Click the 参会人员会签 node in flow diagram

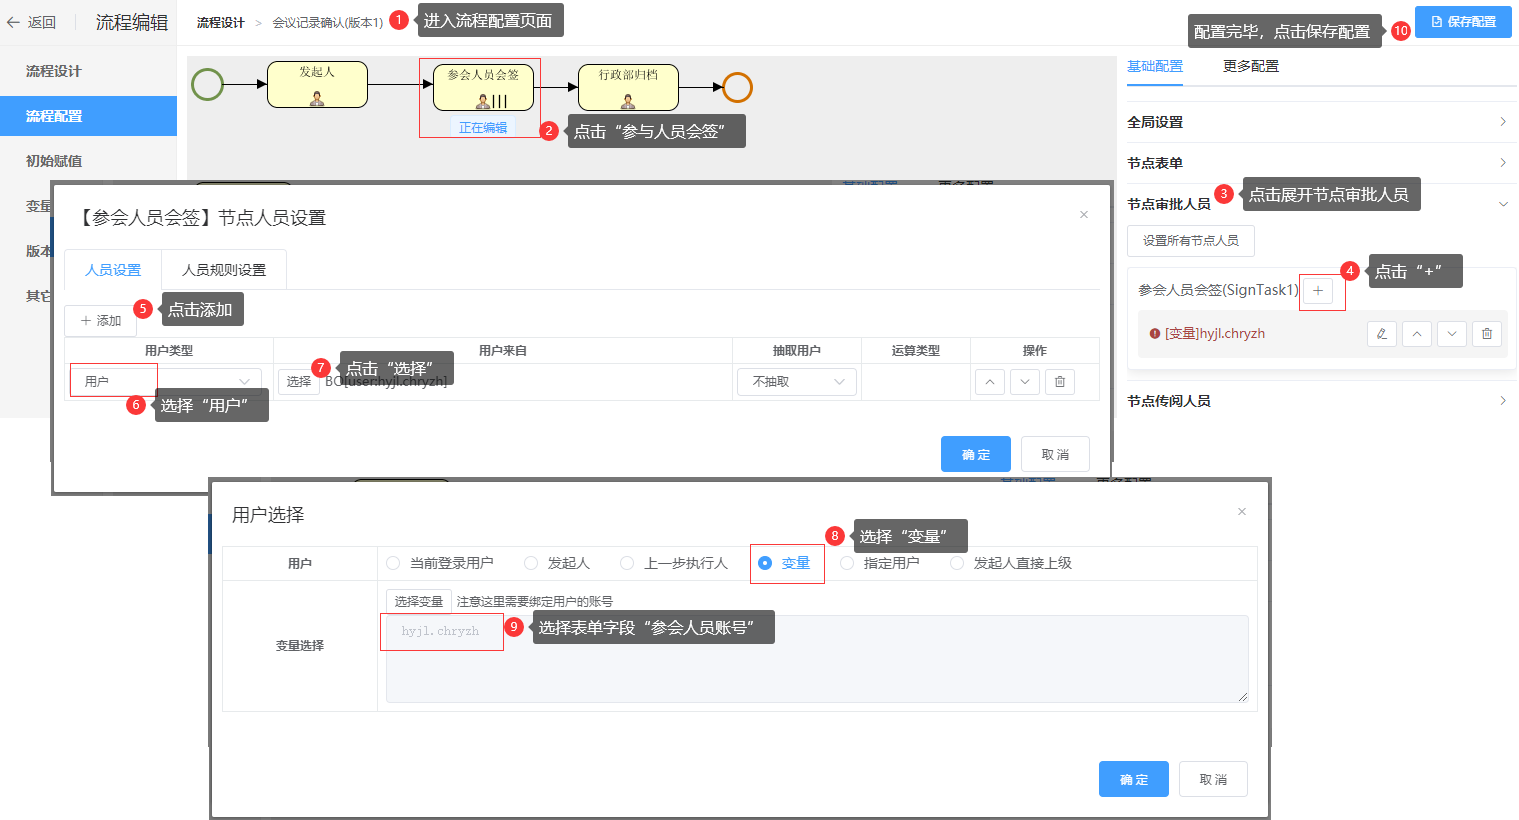click(x=483, y=87)
